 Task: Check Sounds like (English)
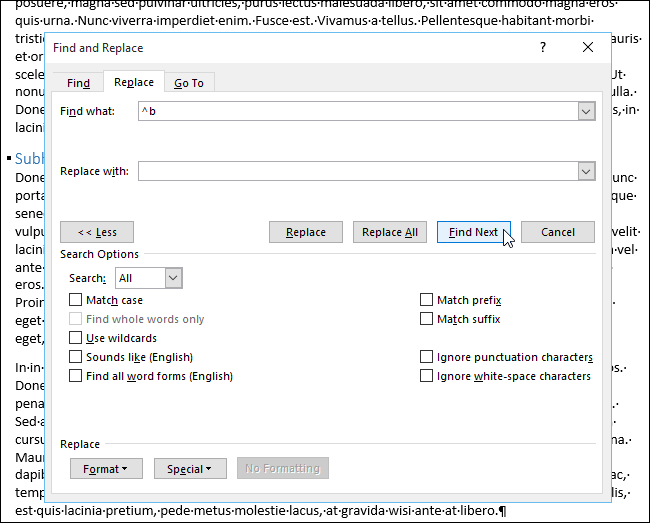76,357
